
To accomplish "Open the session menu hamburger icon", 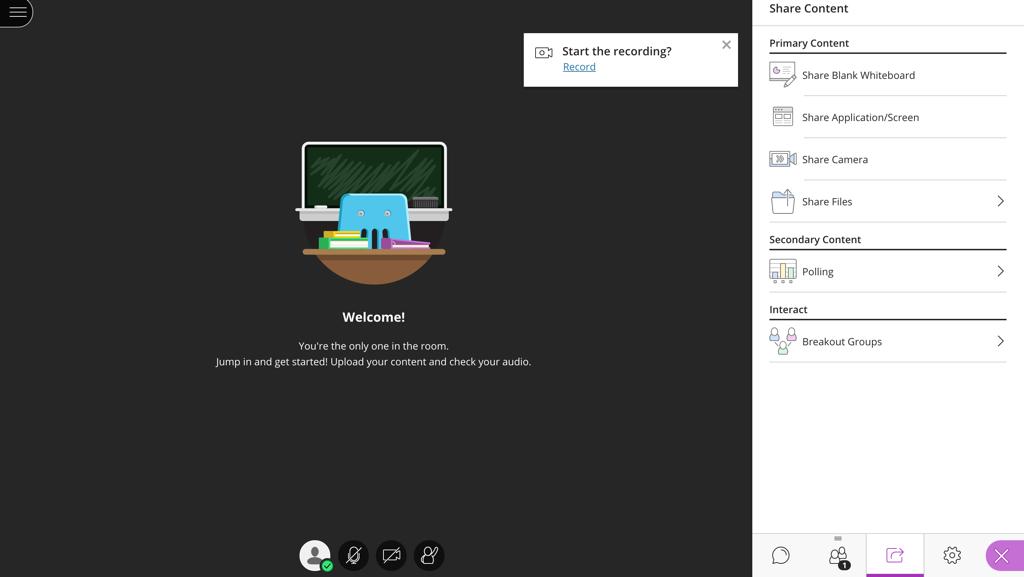I will (x=17, y=13).
